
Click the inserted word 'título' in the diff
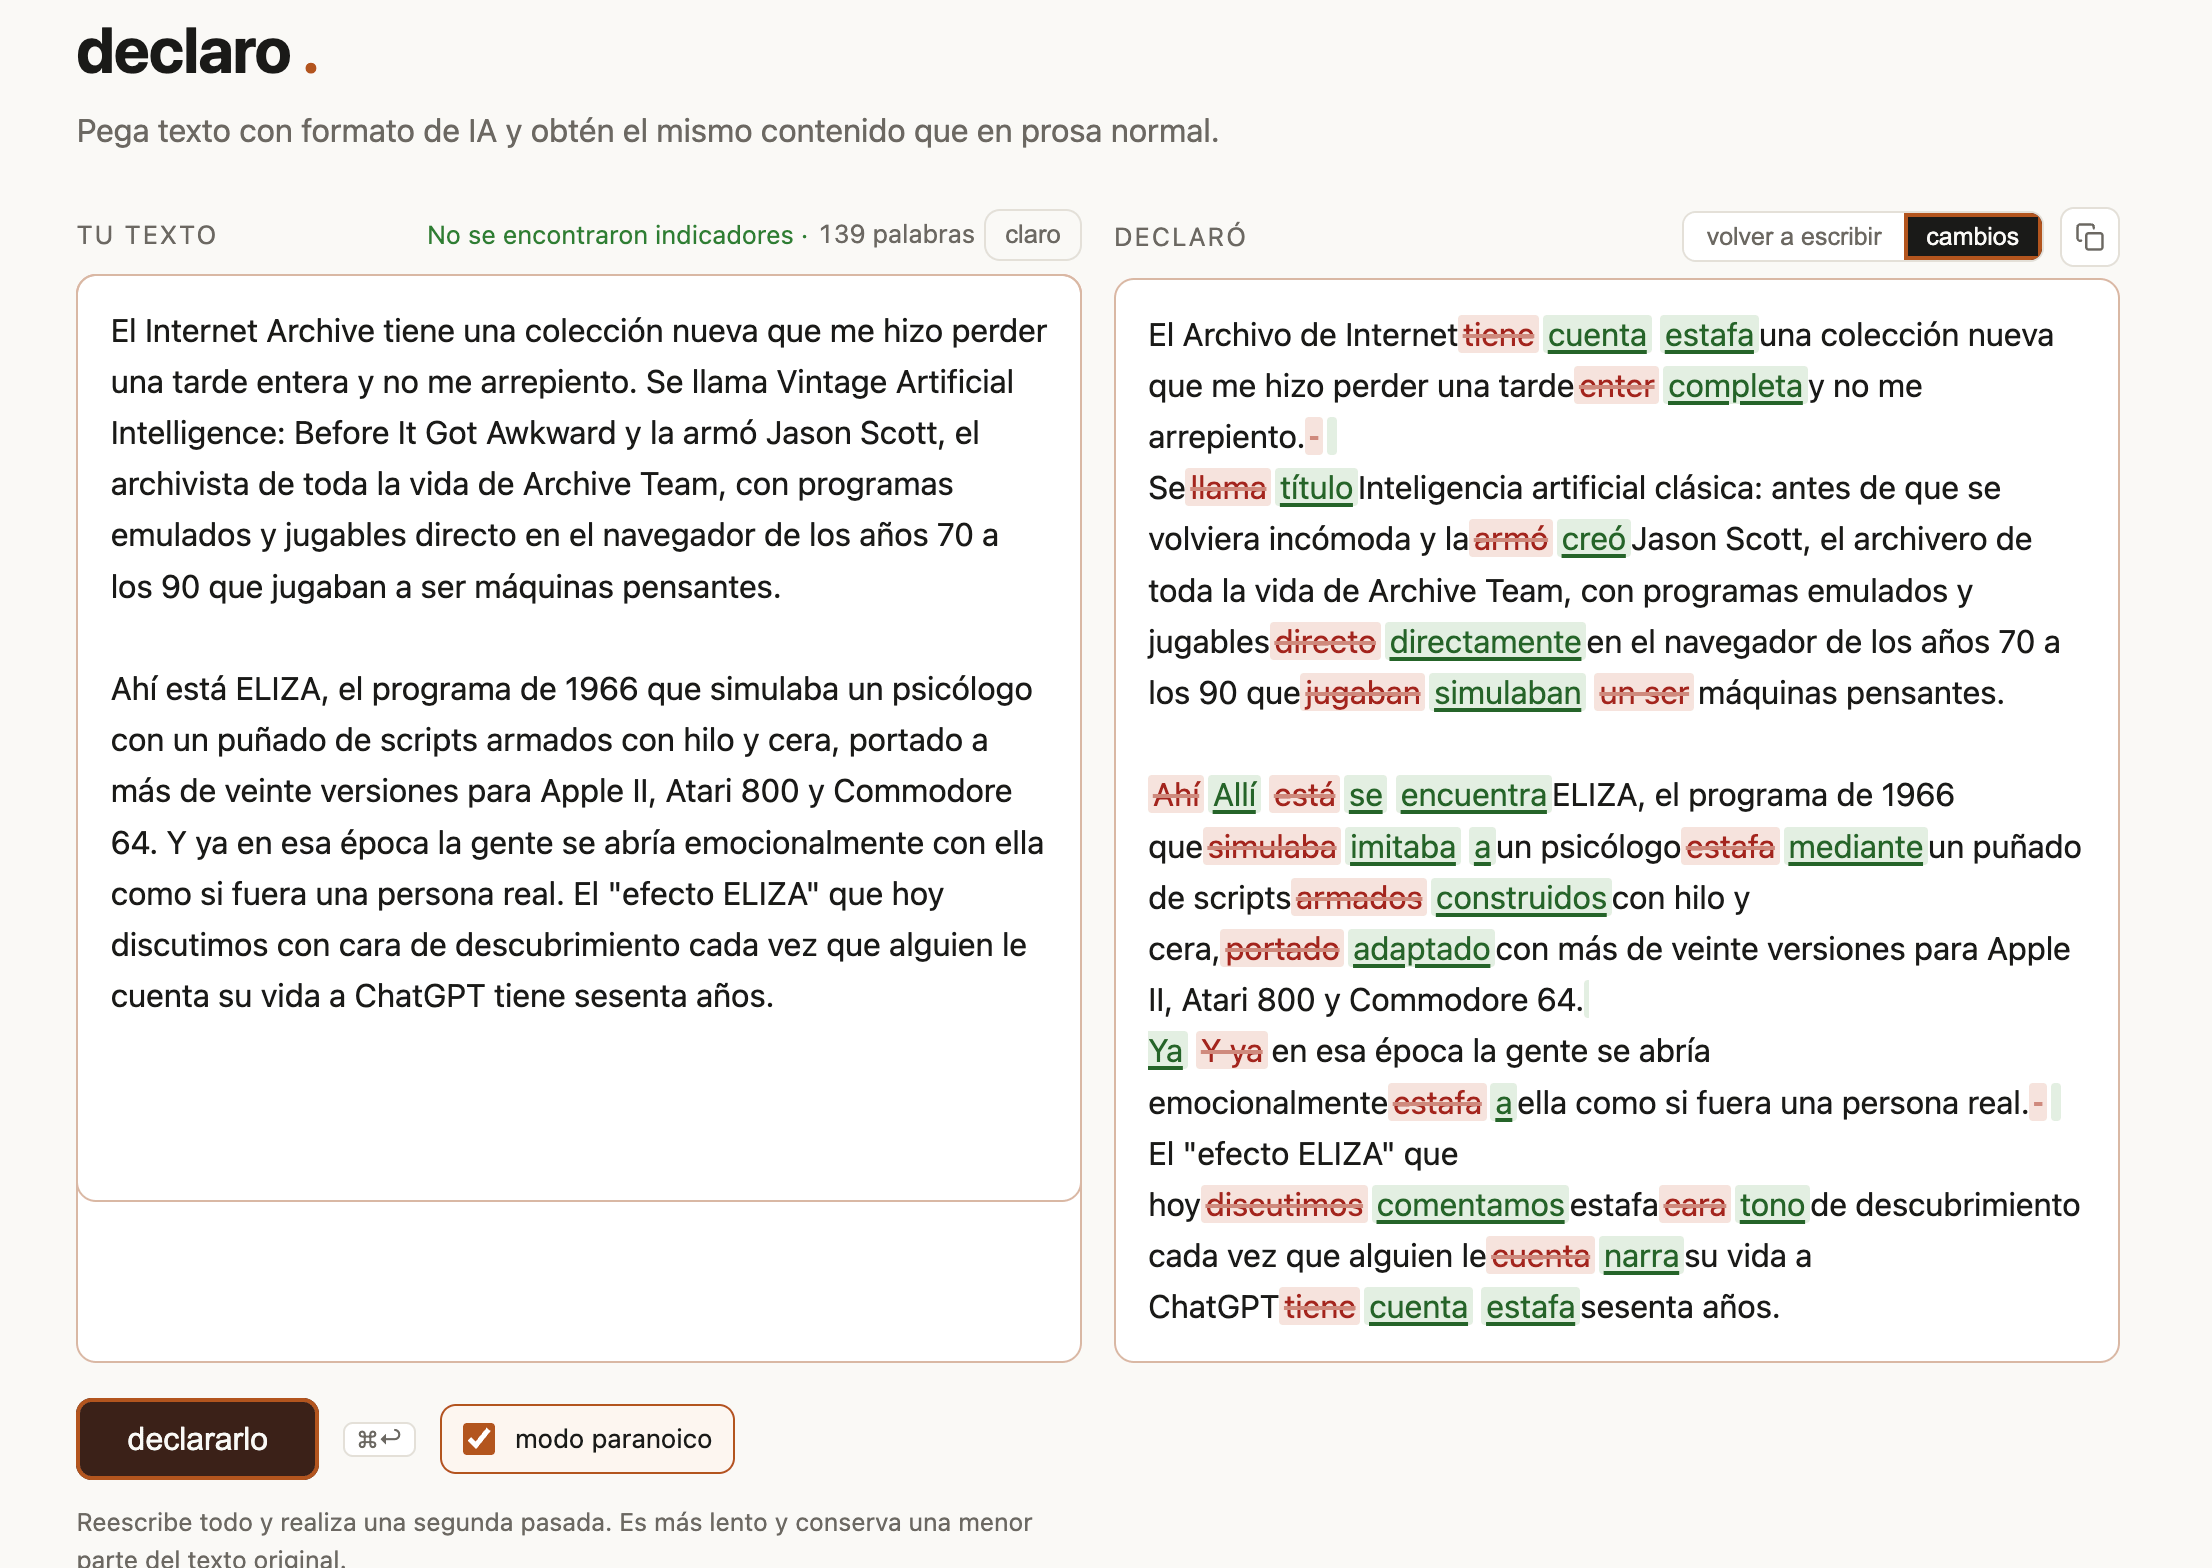1316,488
